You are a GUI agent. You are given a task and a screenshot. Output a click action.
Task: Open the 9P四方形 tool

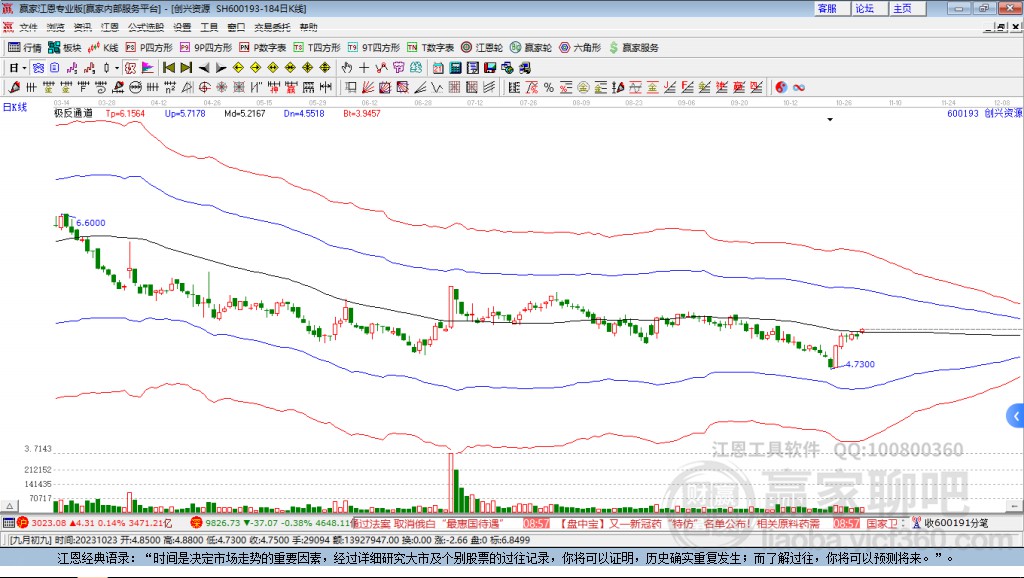(x=206, y=48)
